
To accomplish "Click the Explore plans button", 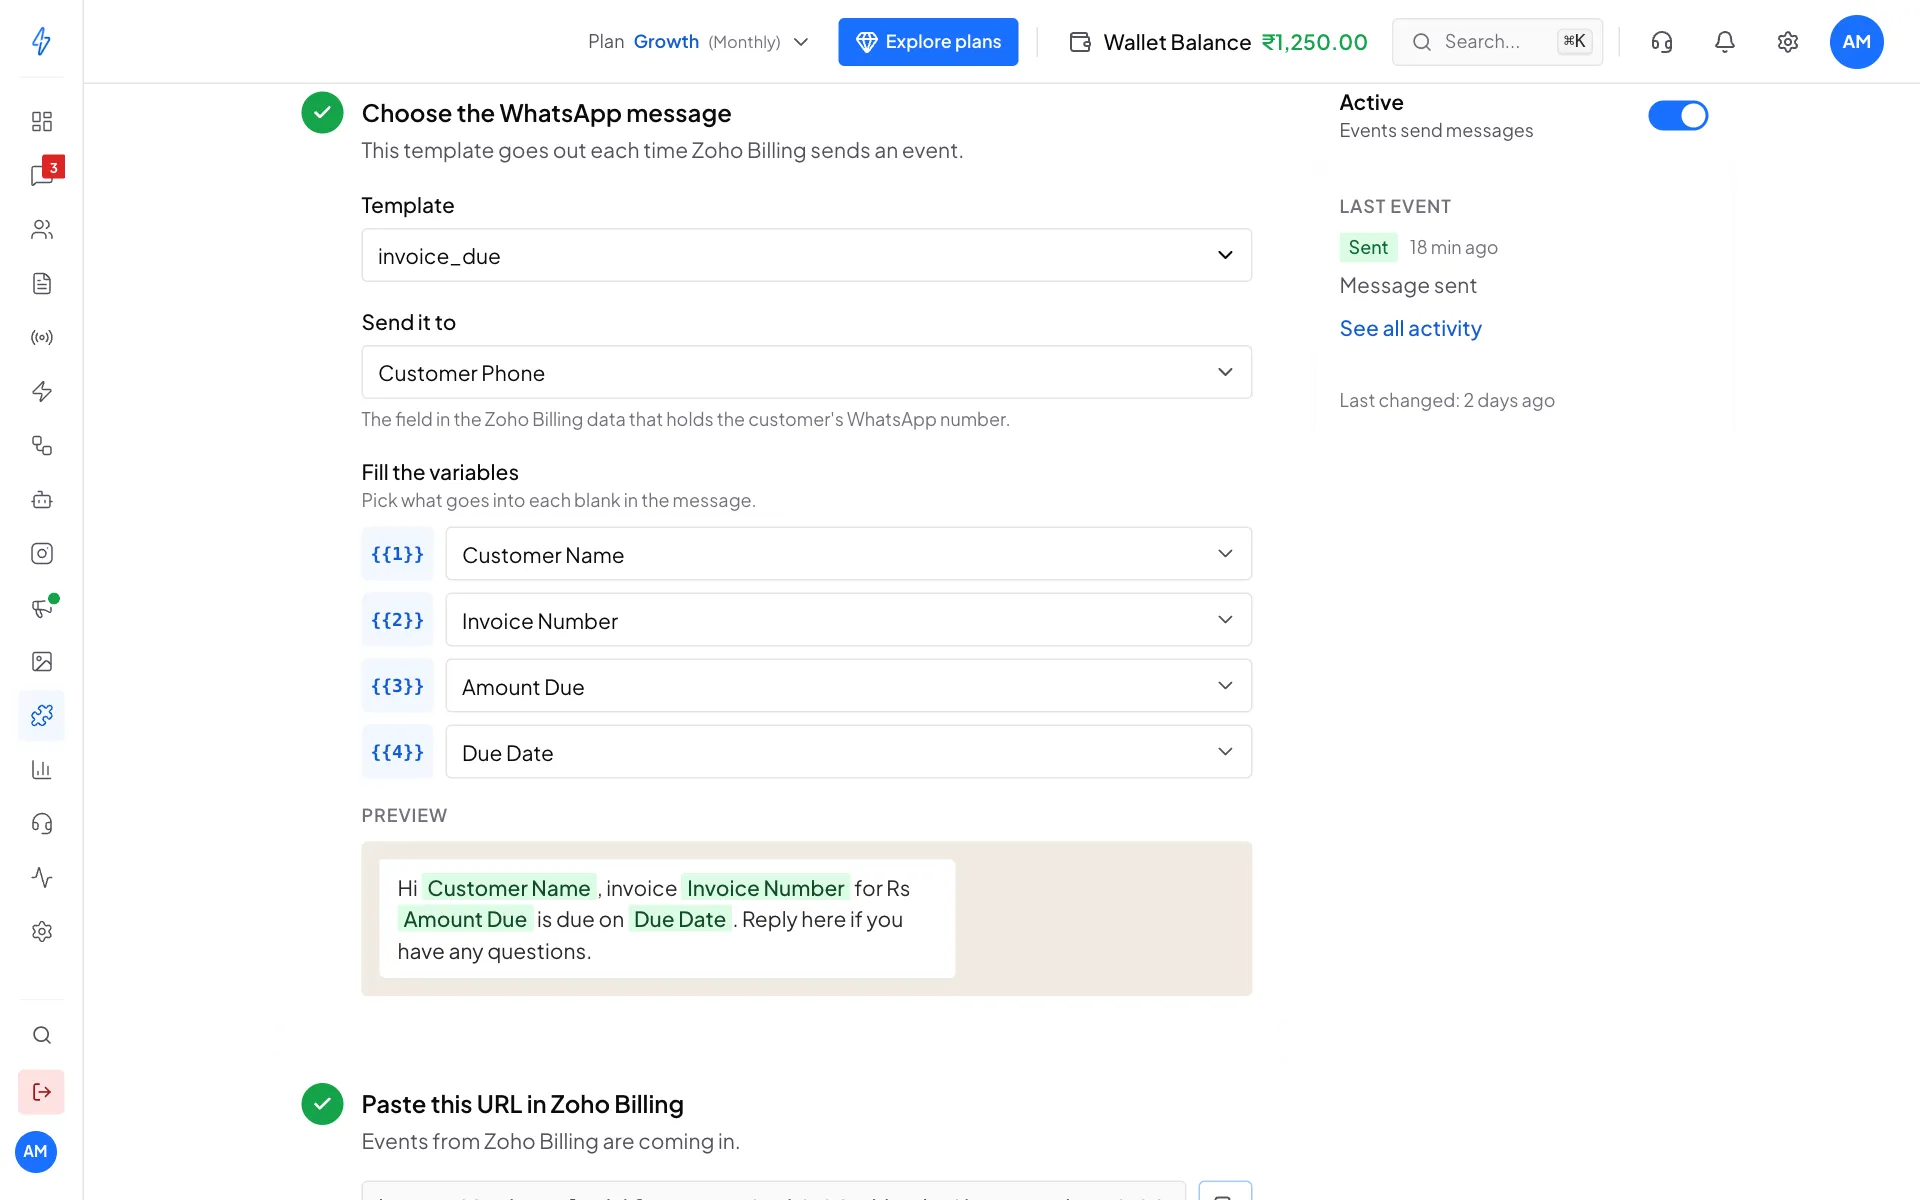I will click(927, 42).
